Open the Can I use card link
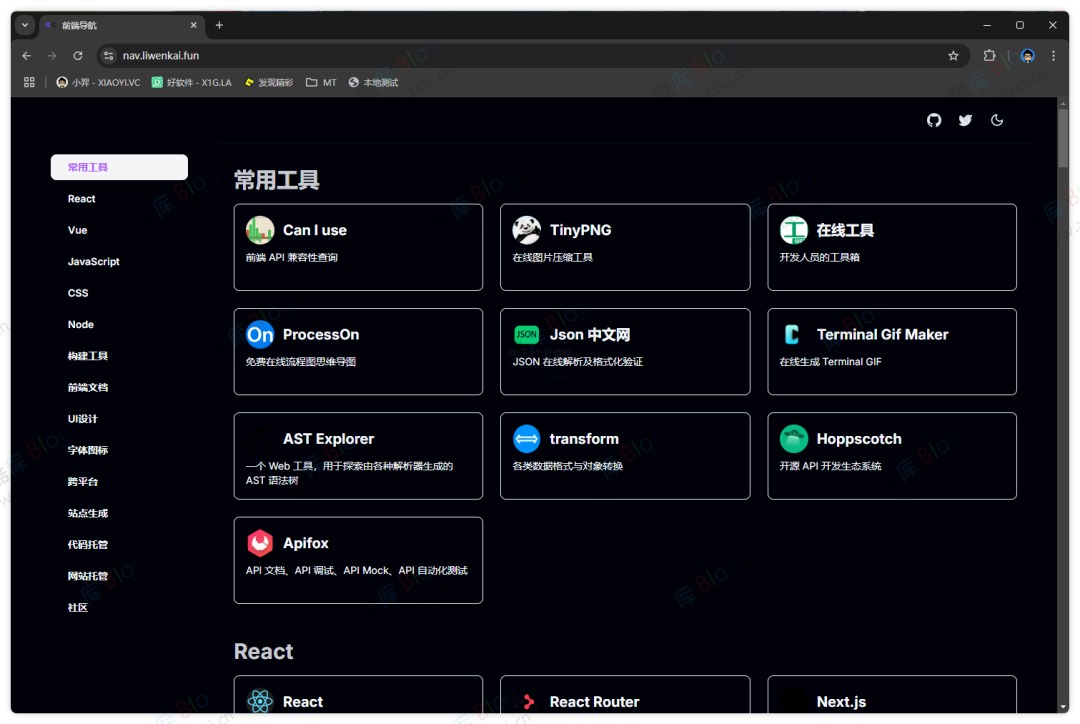Image resolution: width=1080 pixels, height=724 pixels. [358, 247]
